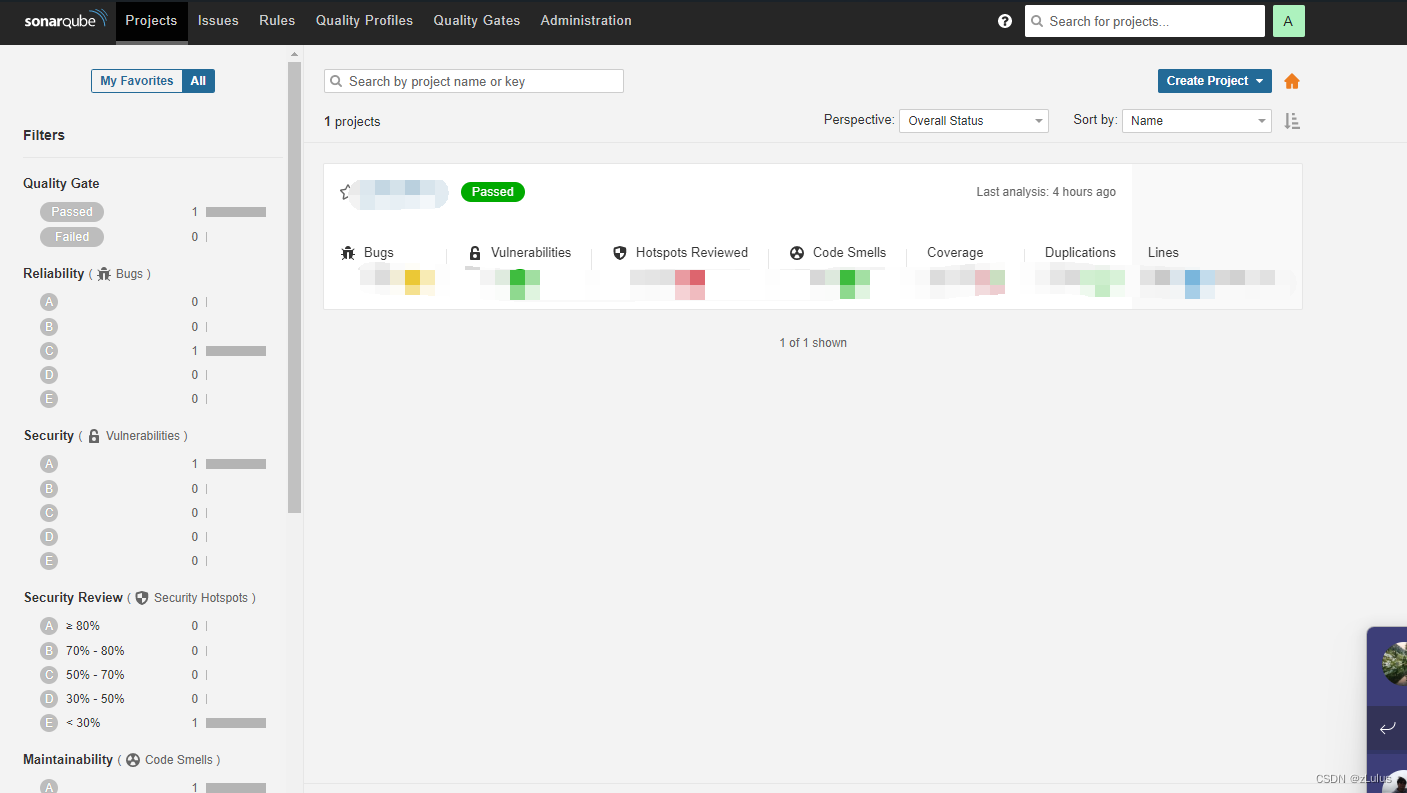Filter Security Review by 70% - 80%
The height and width of the screenshot is (793, 1407).
point(83,651)
